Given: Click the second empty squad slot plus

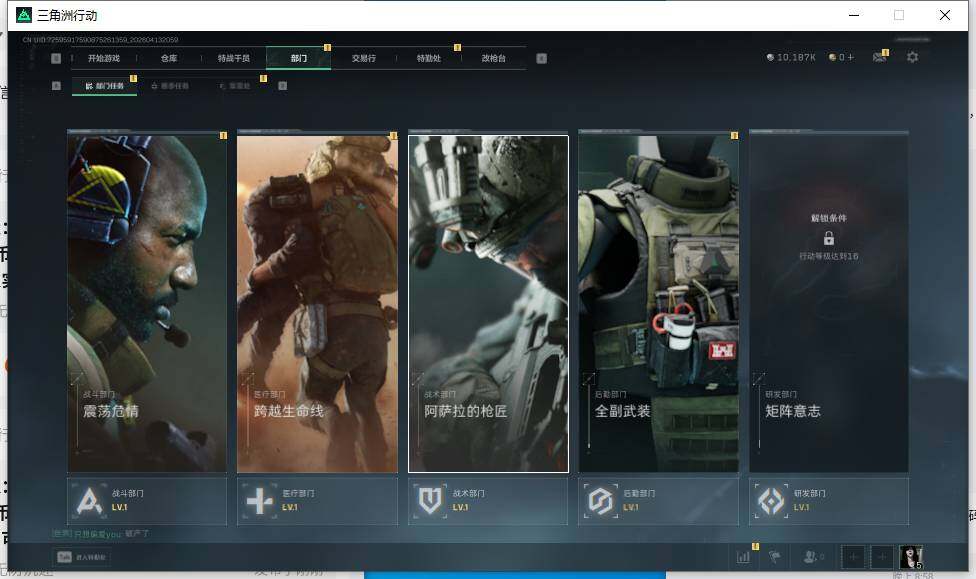Looking at the screenshot, I should coord(882,557).
